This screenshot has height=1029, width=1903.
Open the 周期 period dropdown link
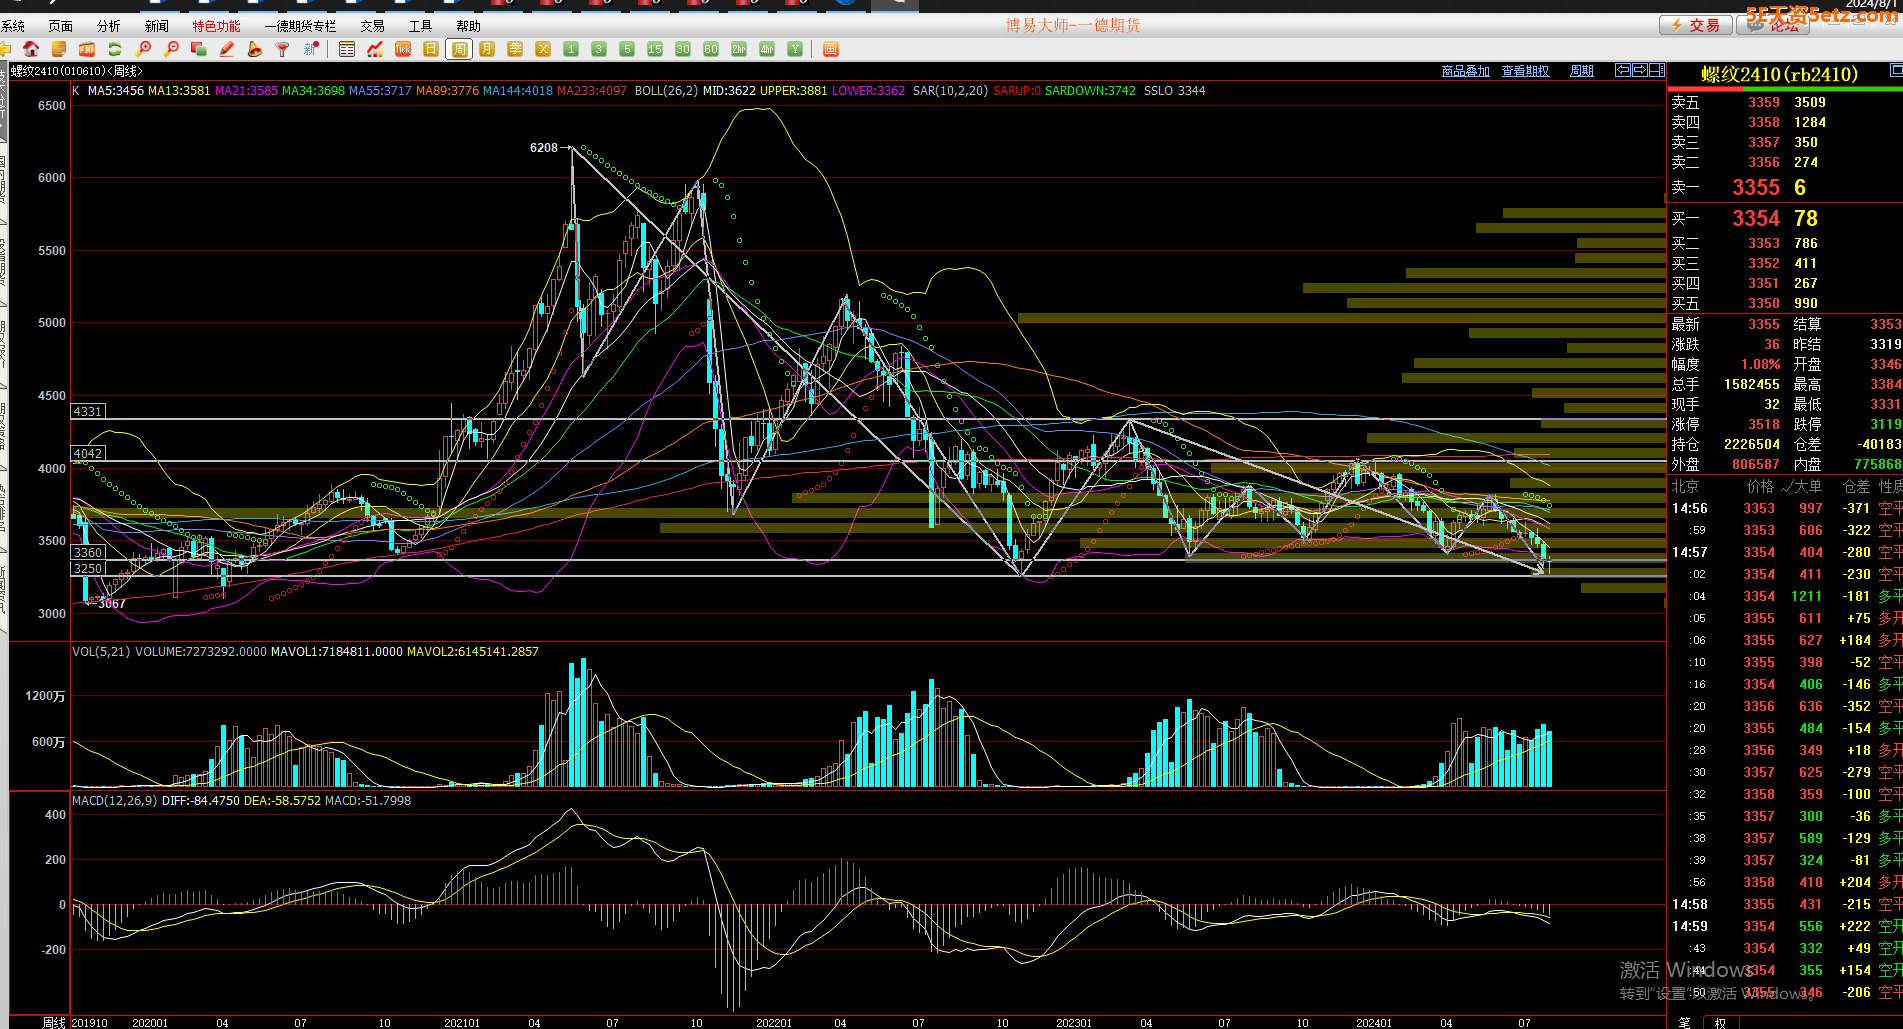[x=1582, y=71]
